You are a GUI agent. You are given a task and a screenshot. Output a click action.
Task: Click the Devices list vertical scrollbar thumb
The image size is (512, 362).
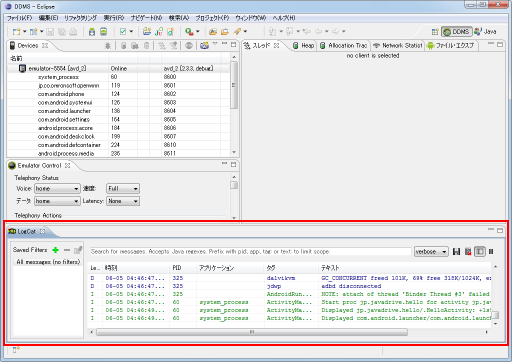coord(234,85)
